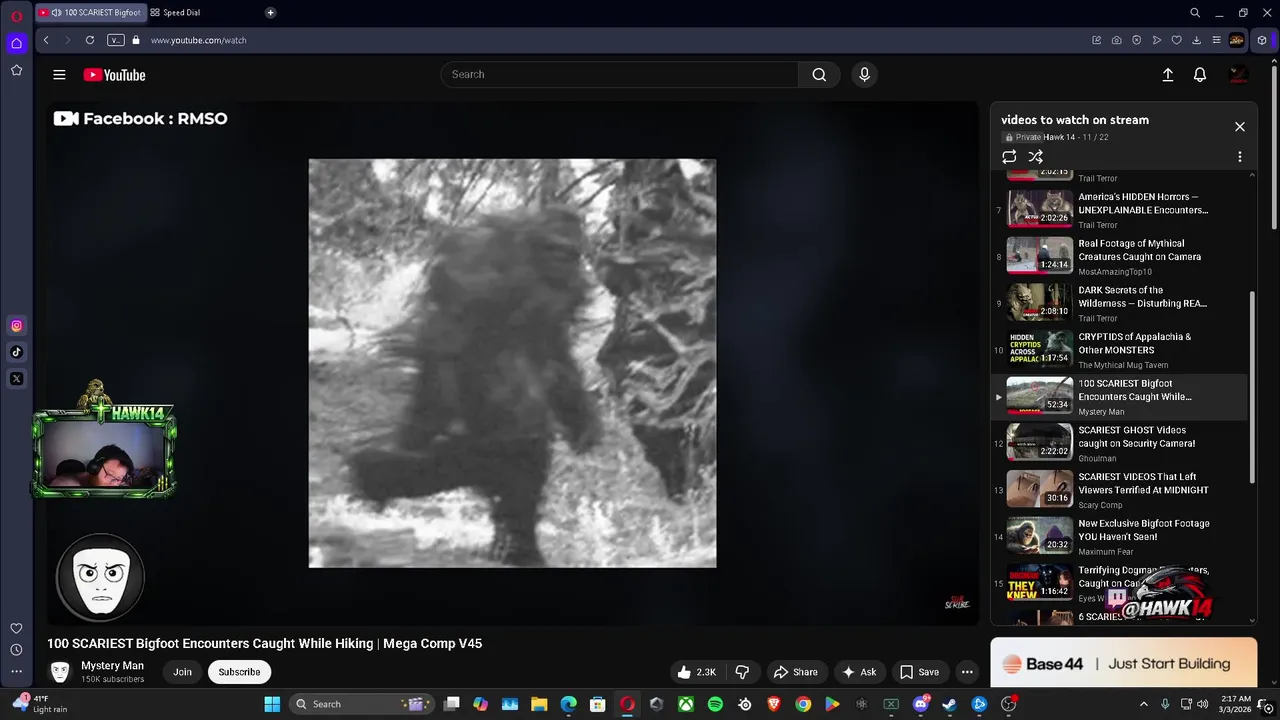Select CRYPTIDS of Appalachia playlist item
Image resolution: width=1280 pixels, height=720 pixels.
coord(1119,350)
